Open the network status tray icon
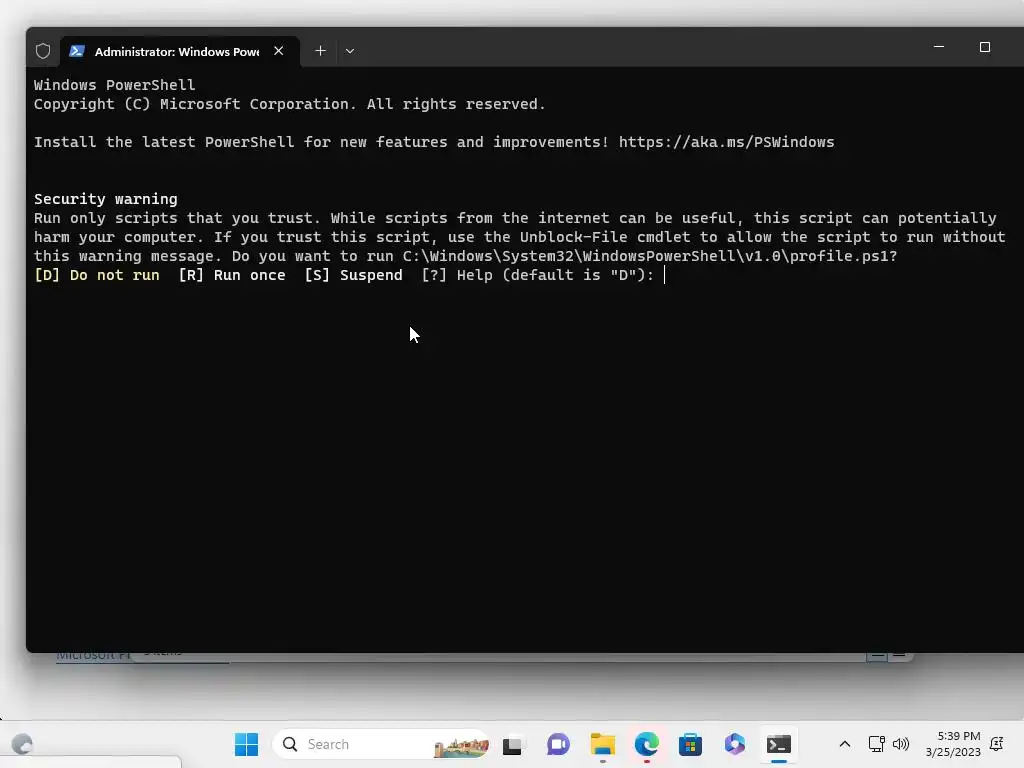 (x=876, y=744)
